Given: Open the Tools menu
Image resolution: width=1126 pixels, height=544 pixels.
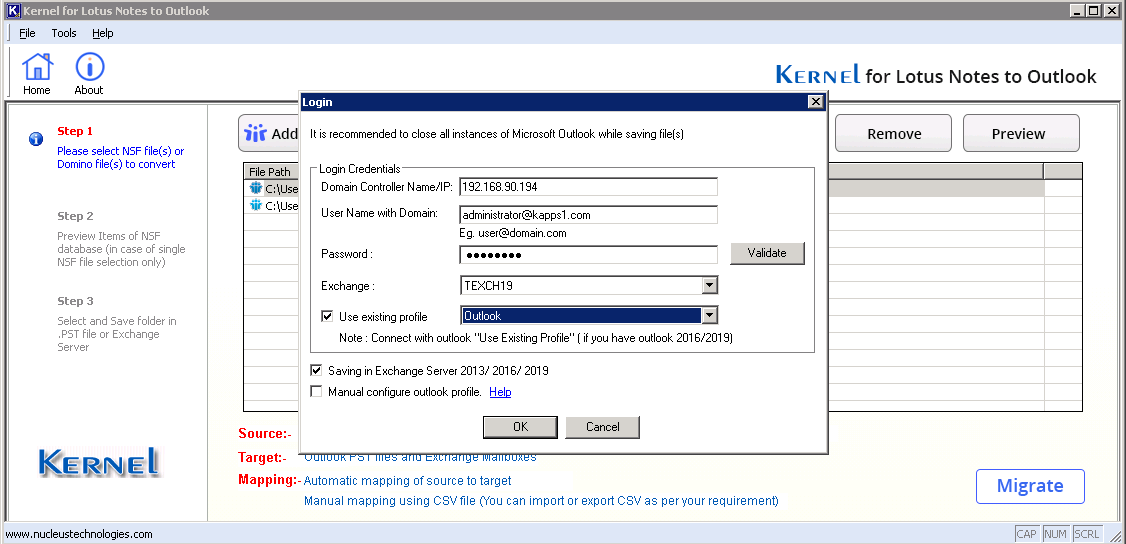Looking at the screenshot, I should point(64,33).
